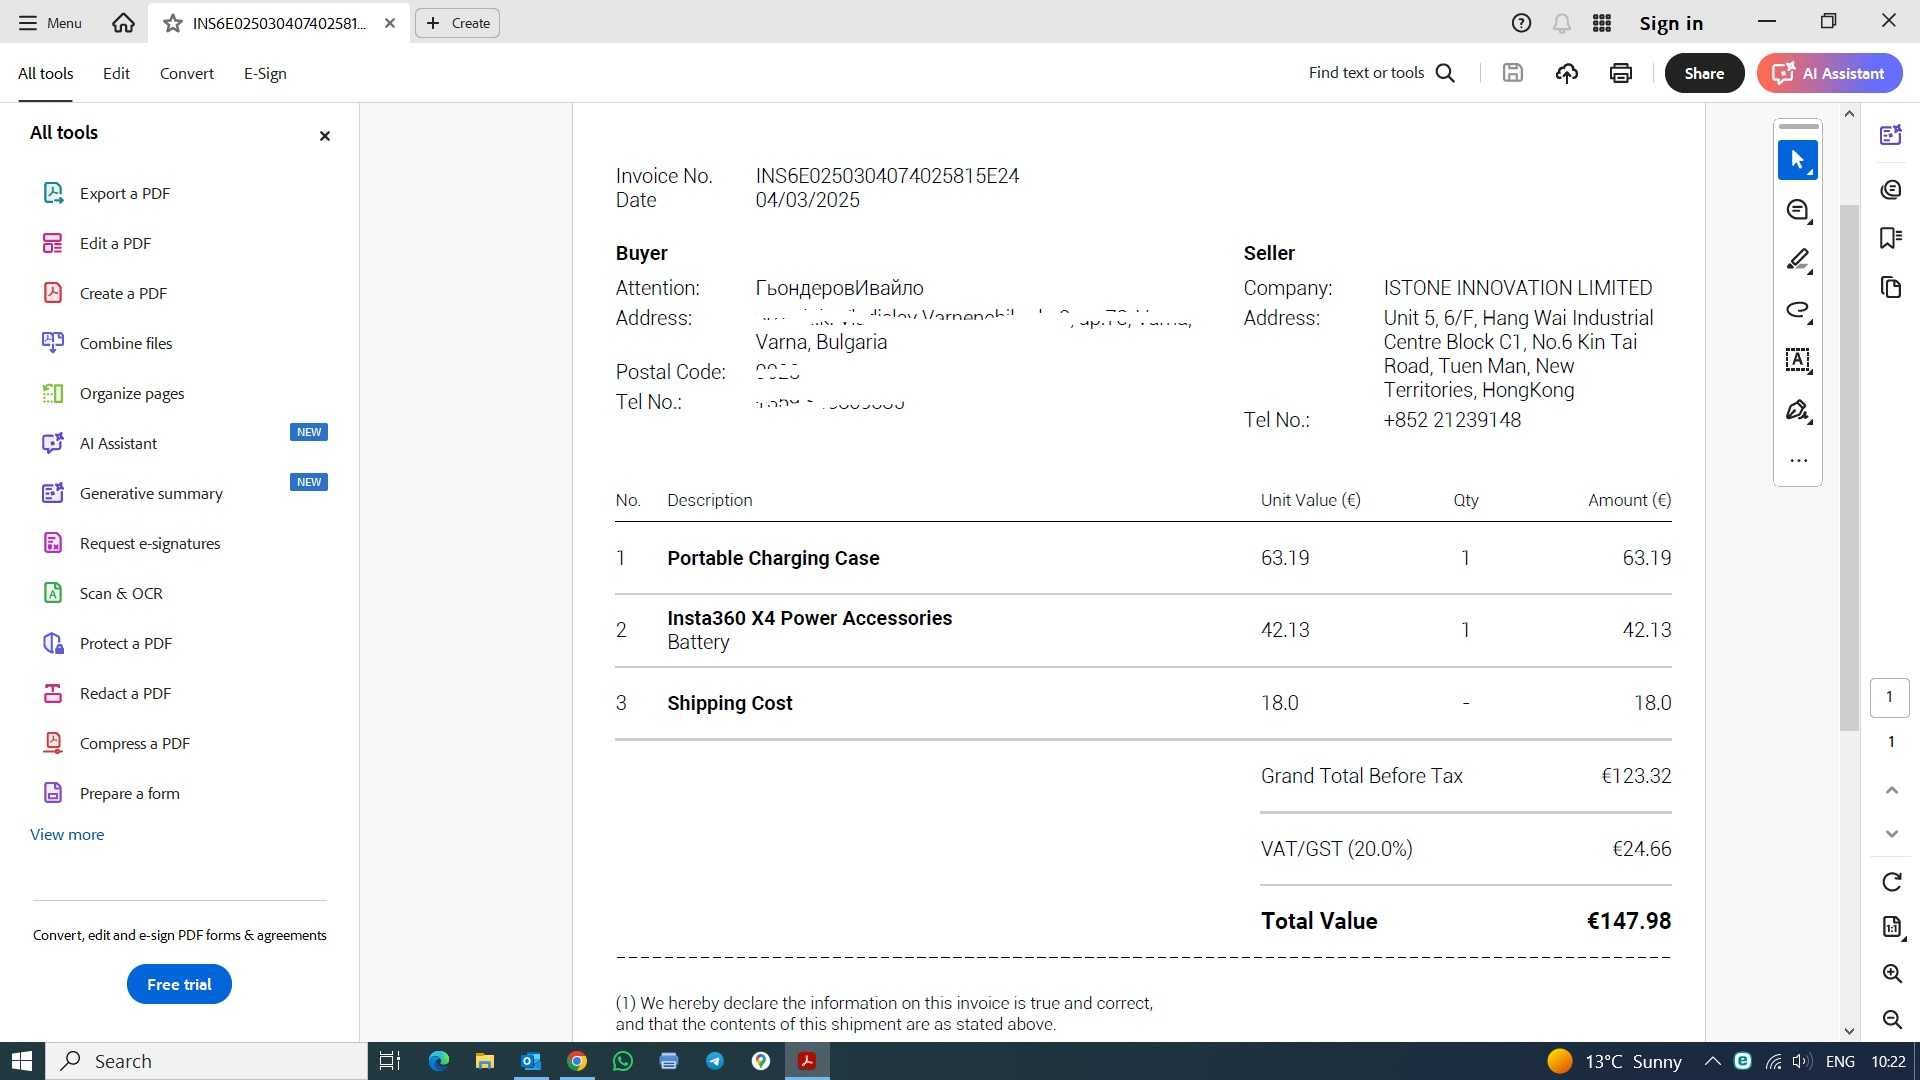
Task: Open the Convert menu tab
Action: 187,73
